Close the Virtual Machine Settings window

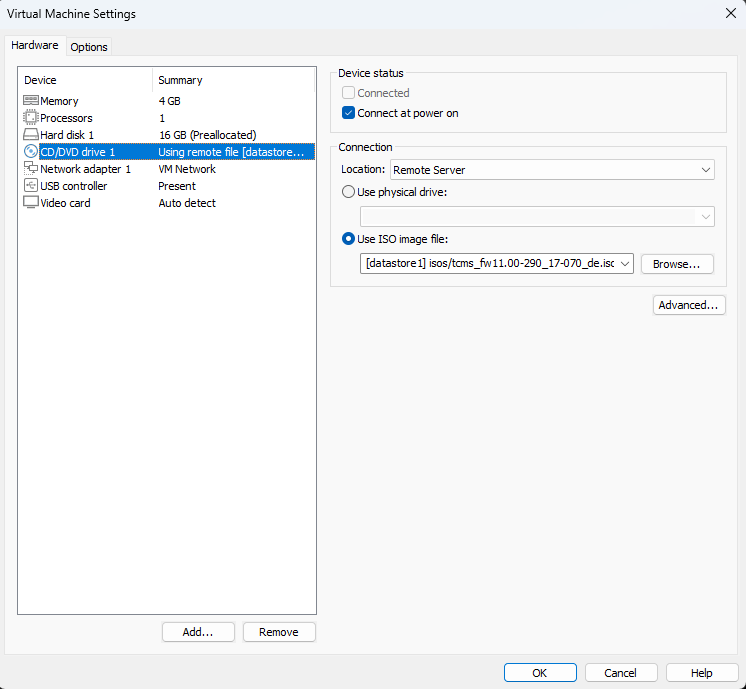click(729, 13)
